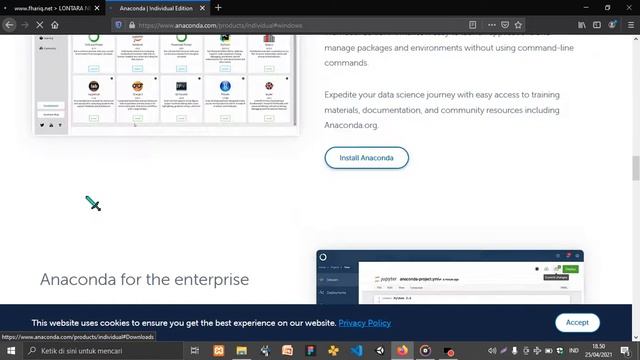Open the screen recorder taskbar icon

[449, 351]
